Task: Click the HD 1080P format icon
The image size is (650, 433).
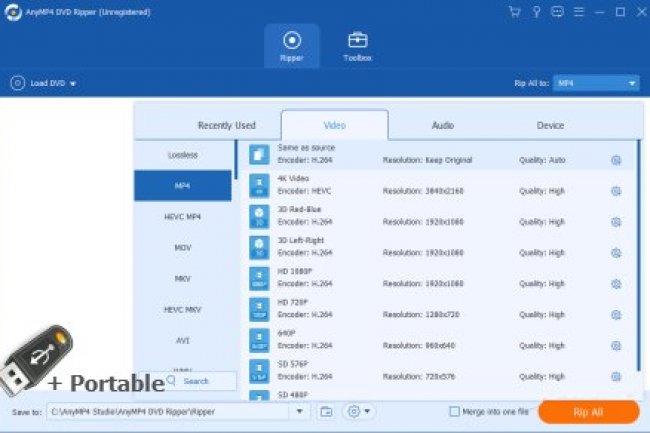Action: [259, 278]
